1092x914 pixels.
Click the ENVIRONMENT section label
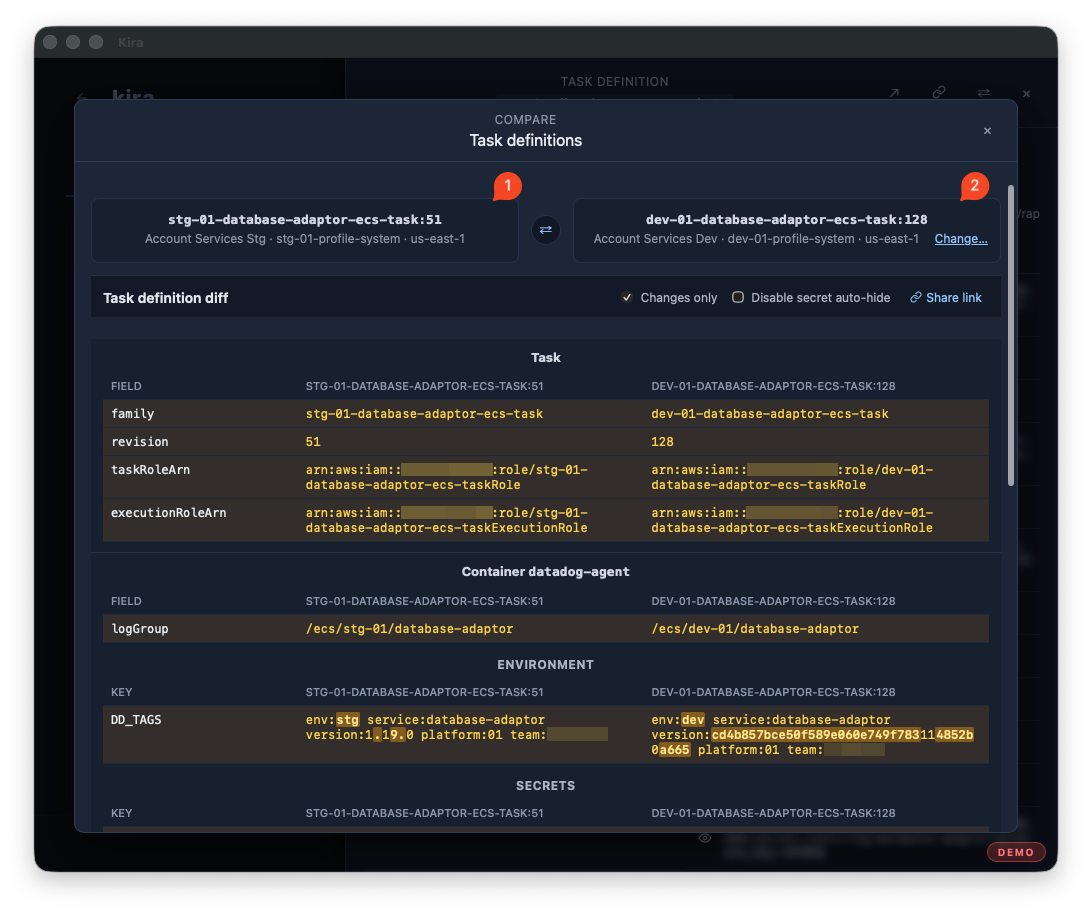tap(545, 665)
